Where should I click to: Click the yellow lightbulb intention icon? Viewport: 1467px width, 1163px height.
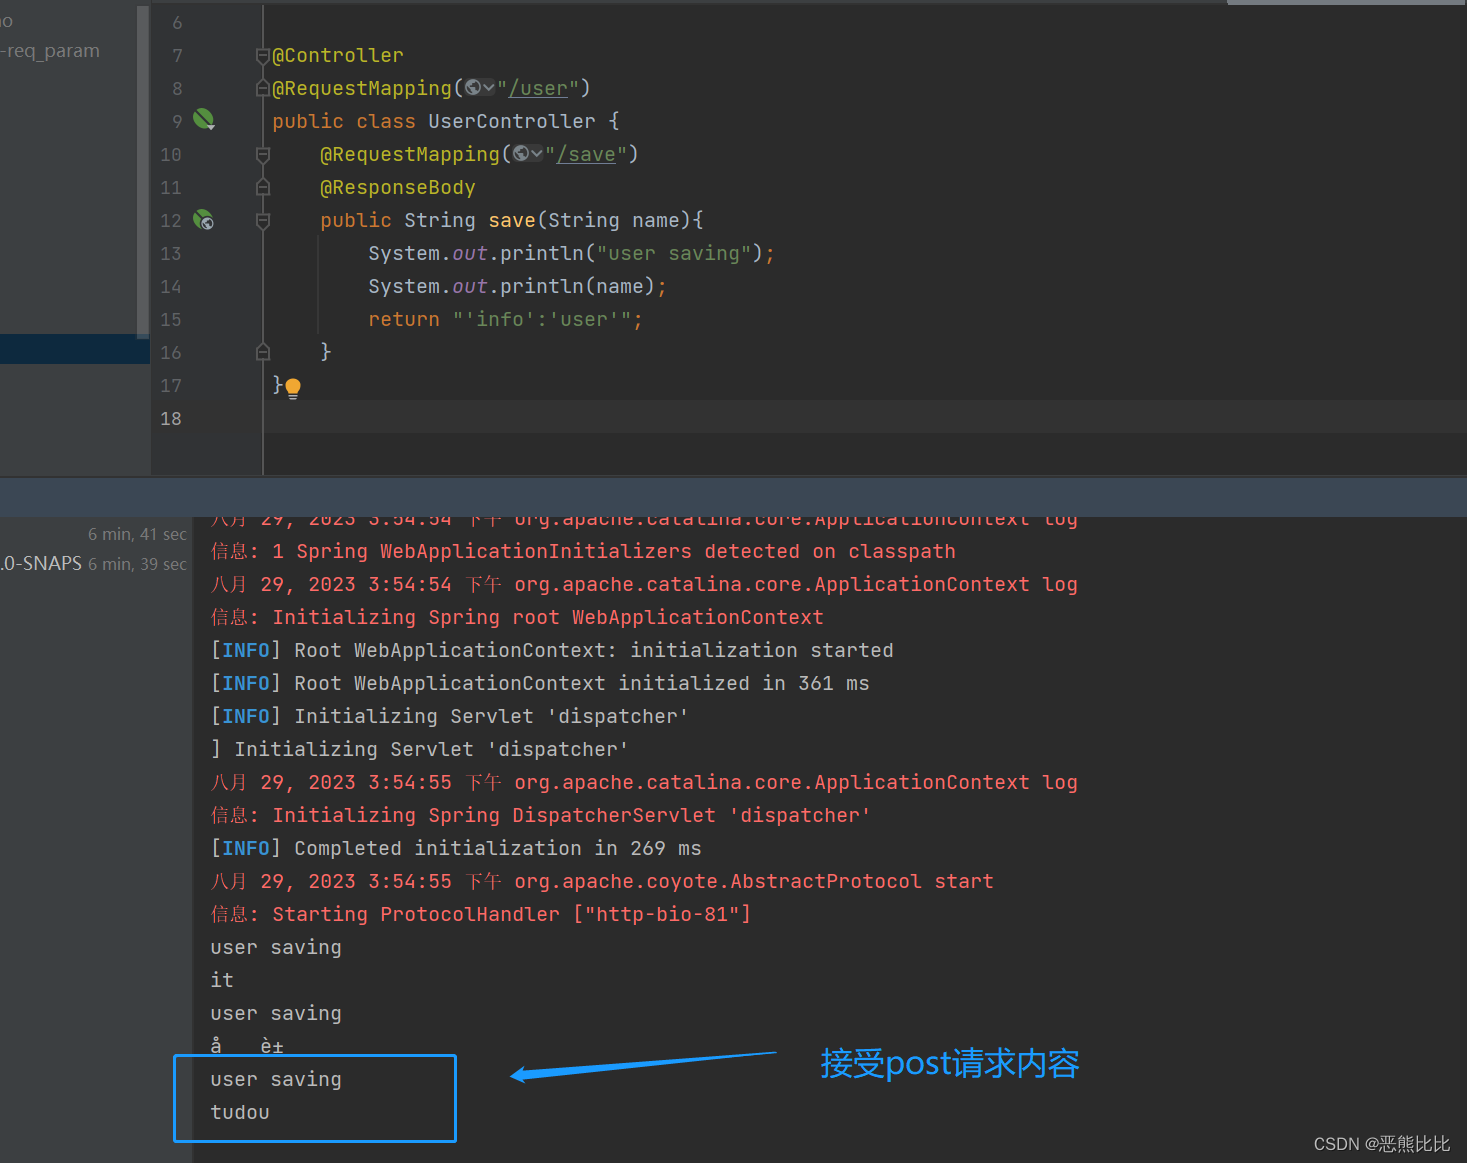click(293, 388)
